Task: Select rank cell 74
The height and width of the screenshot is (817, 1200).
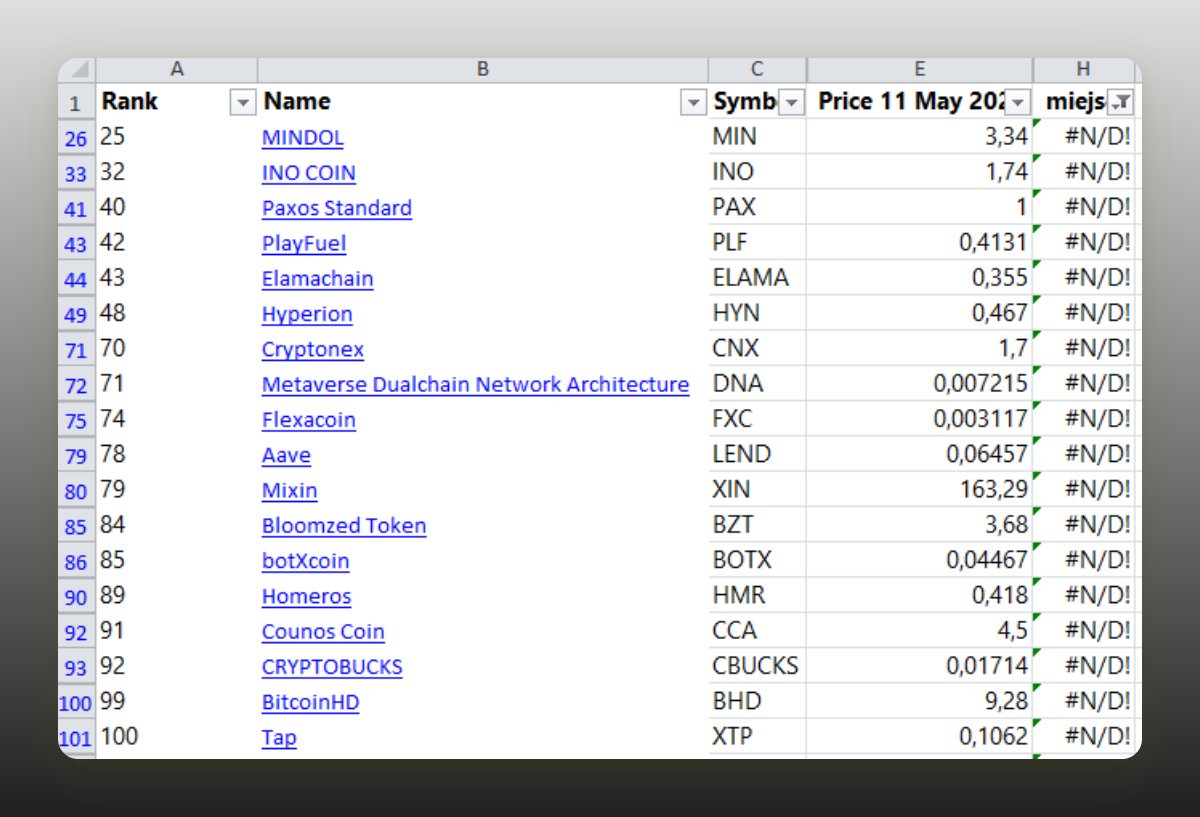Action: [x=177, y=420]
